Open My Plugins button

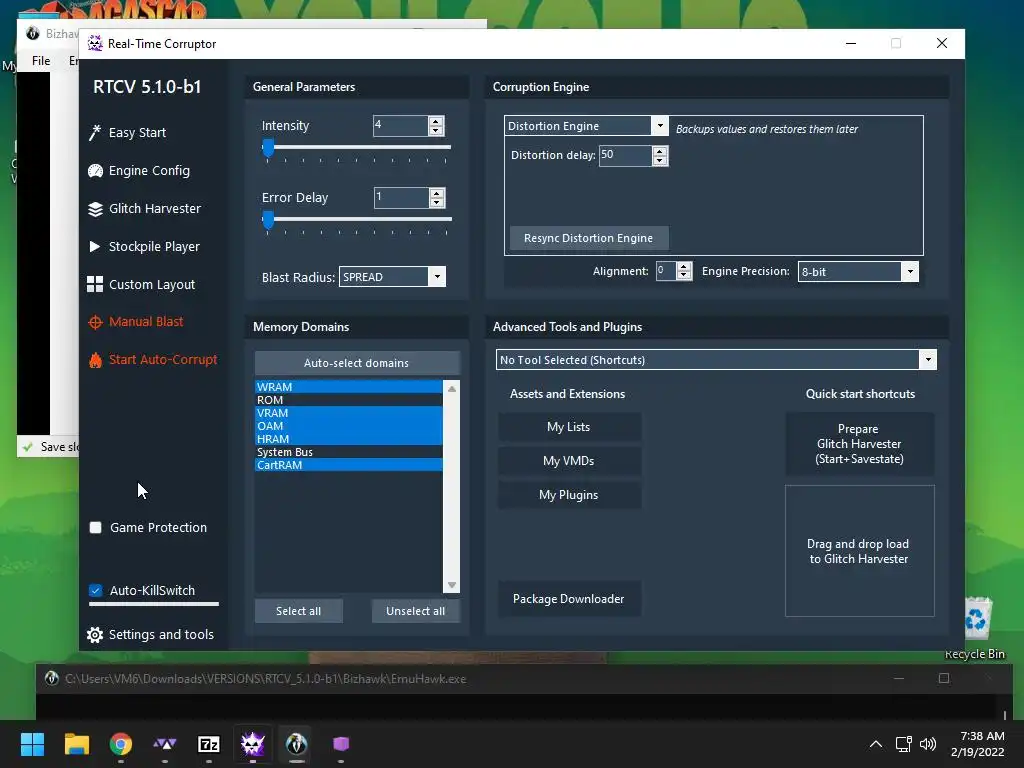(569, 495)
